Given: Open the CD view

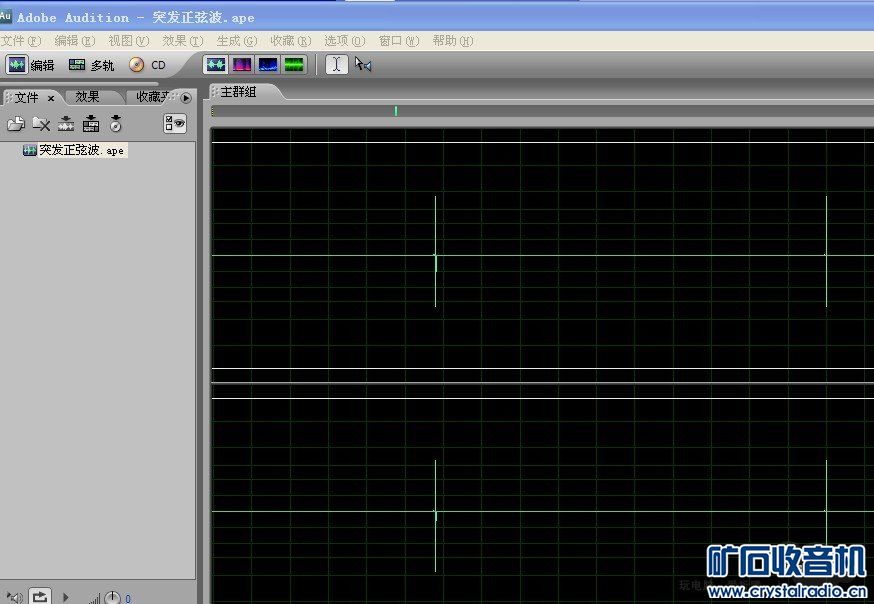Looking at the screenshot, I should (147, 65).
